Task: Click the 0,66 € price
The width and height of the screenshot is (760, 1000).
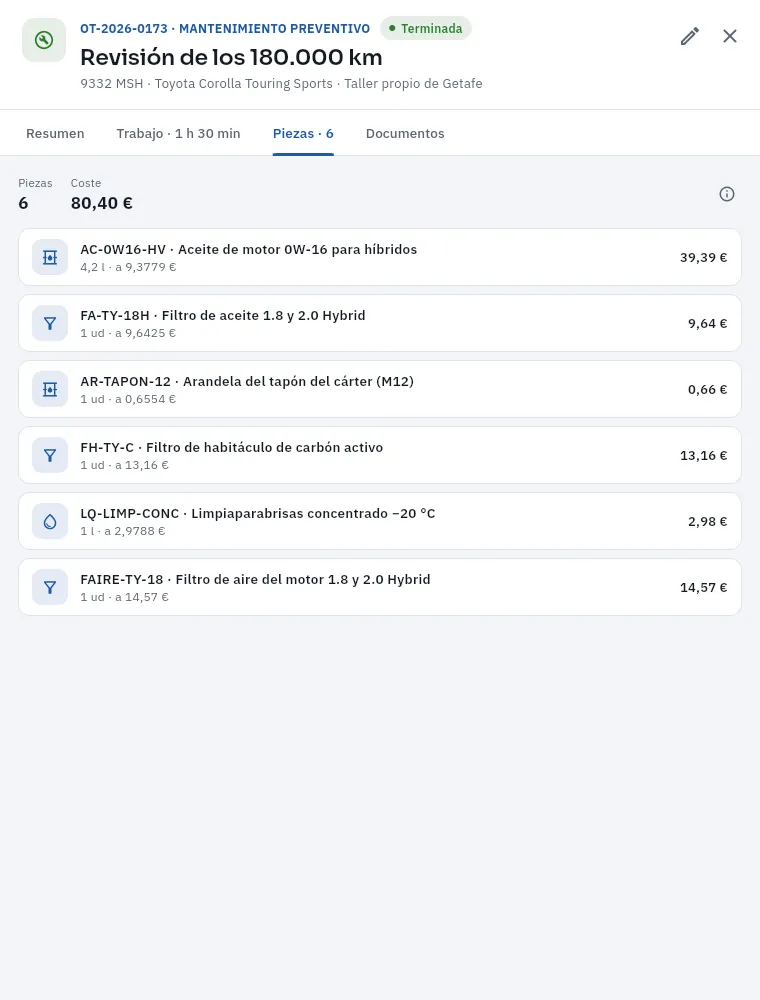Action: pos(707,390)
